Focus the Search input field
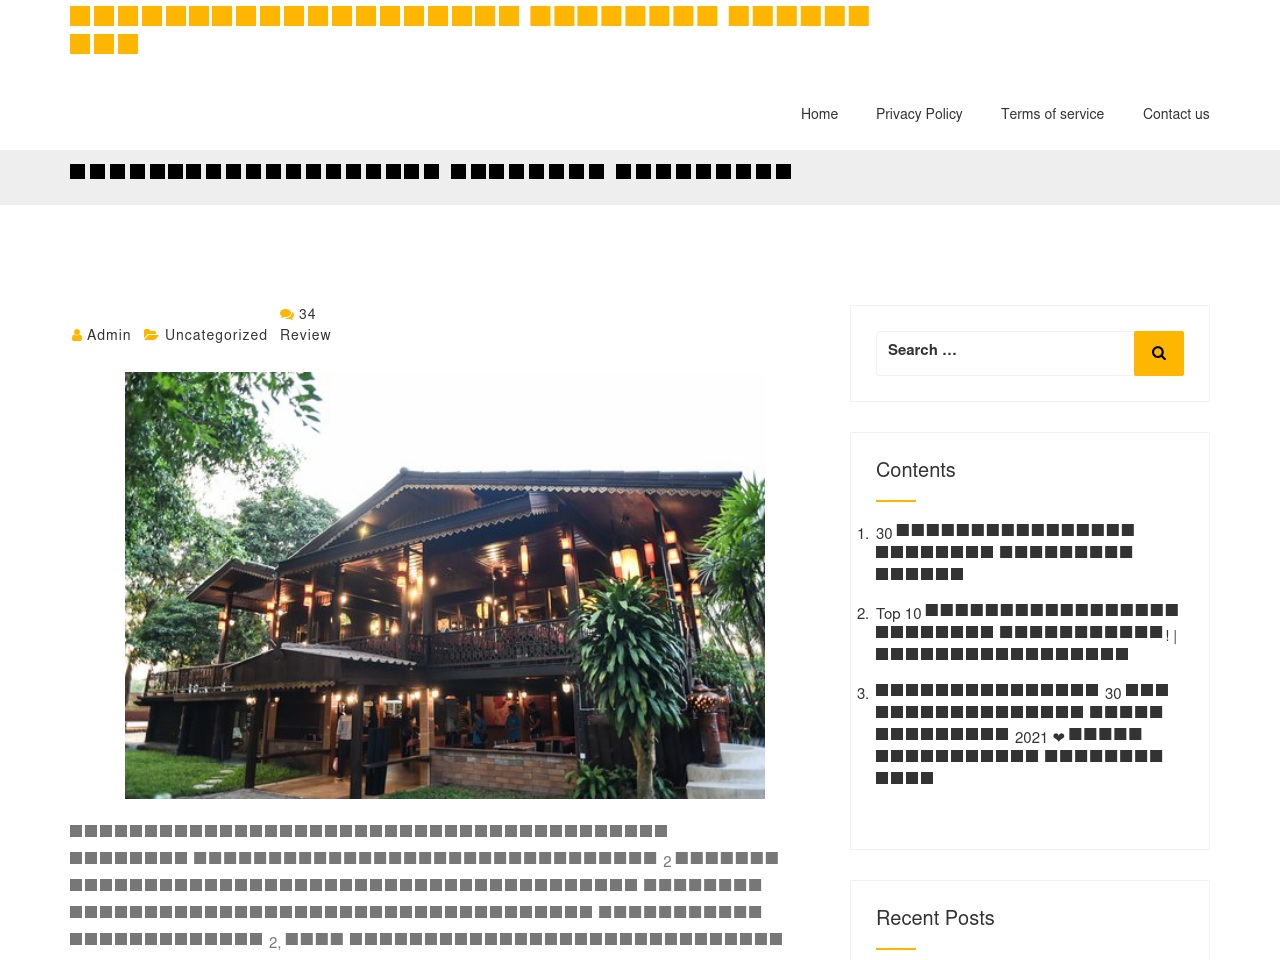 pos(1005,353)
